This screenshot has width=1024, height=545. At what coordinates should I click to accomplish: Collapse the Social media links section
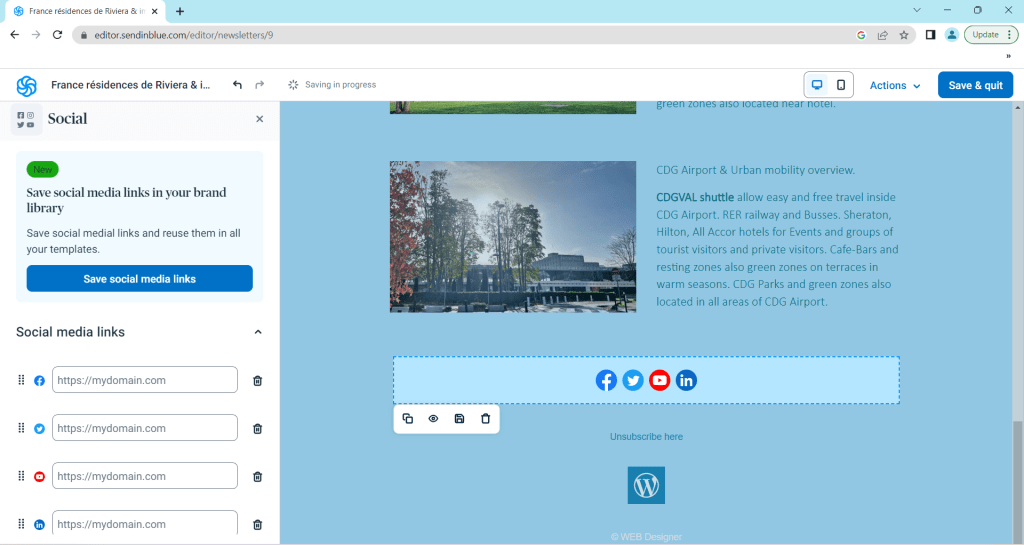coord(257,332)
